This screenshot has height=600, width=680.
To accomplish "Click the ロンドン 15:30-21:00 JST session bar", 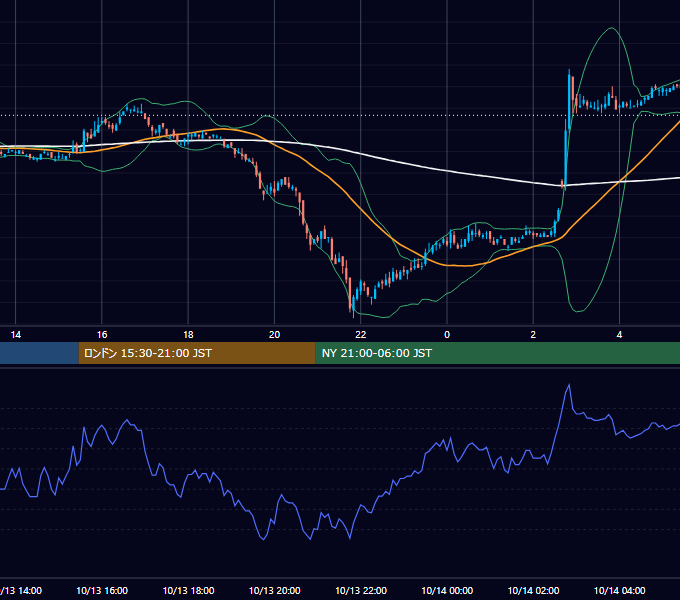I will click(197, 353).
